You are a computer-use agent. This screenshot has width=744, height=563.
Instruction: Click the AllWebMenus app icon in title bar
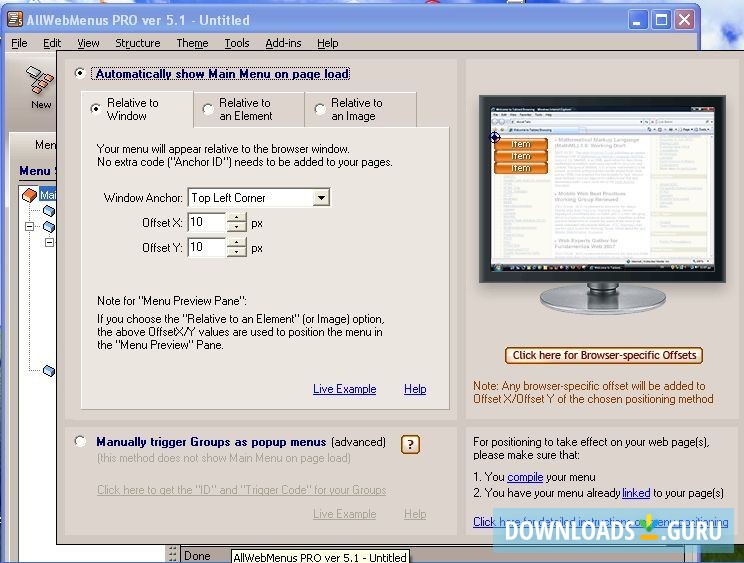(15, 19)
